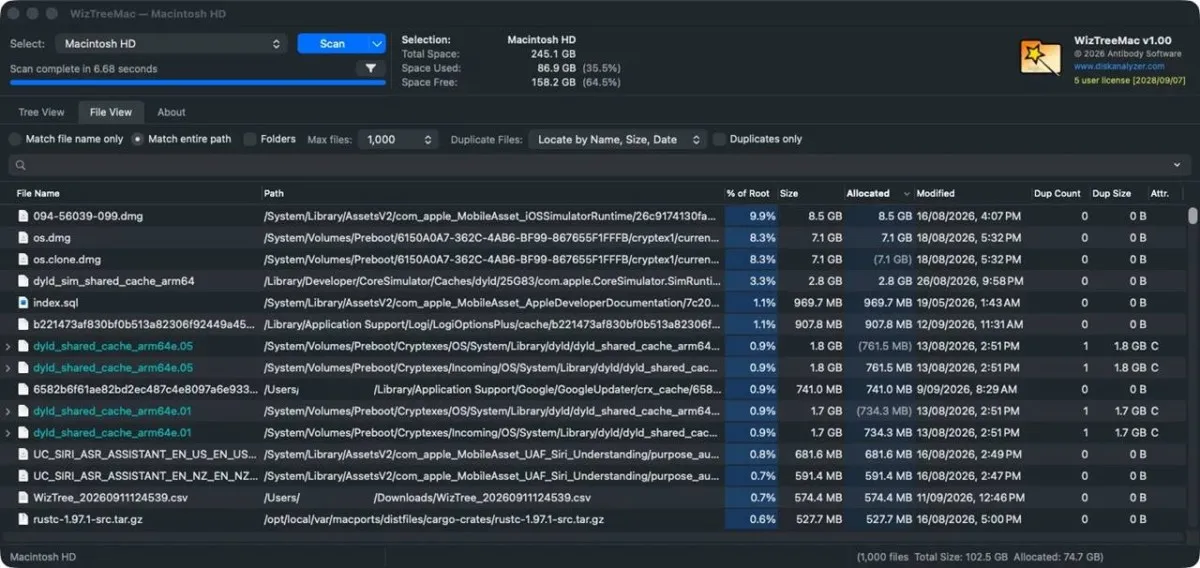Click the vertical scrollbar thumb

pyautogui.click(x=1192, y=216)
